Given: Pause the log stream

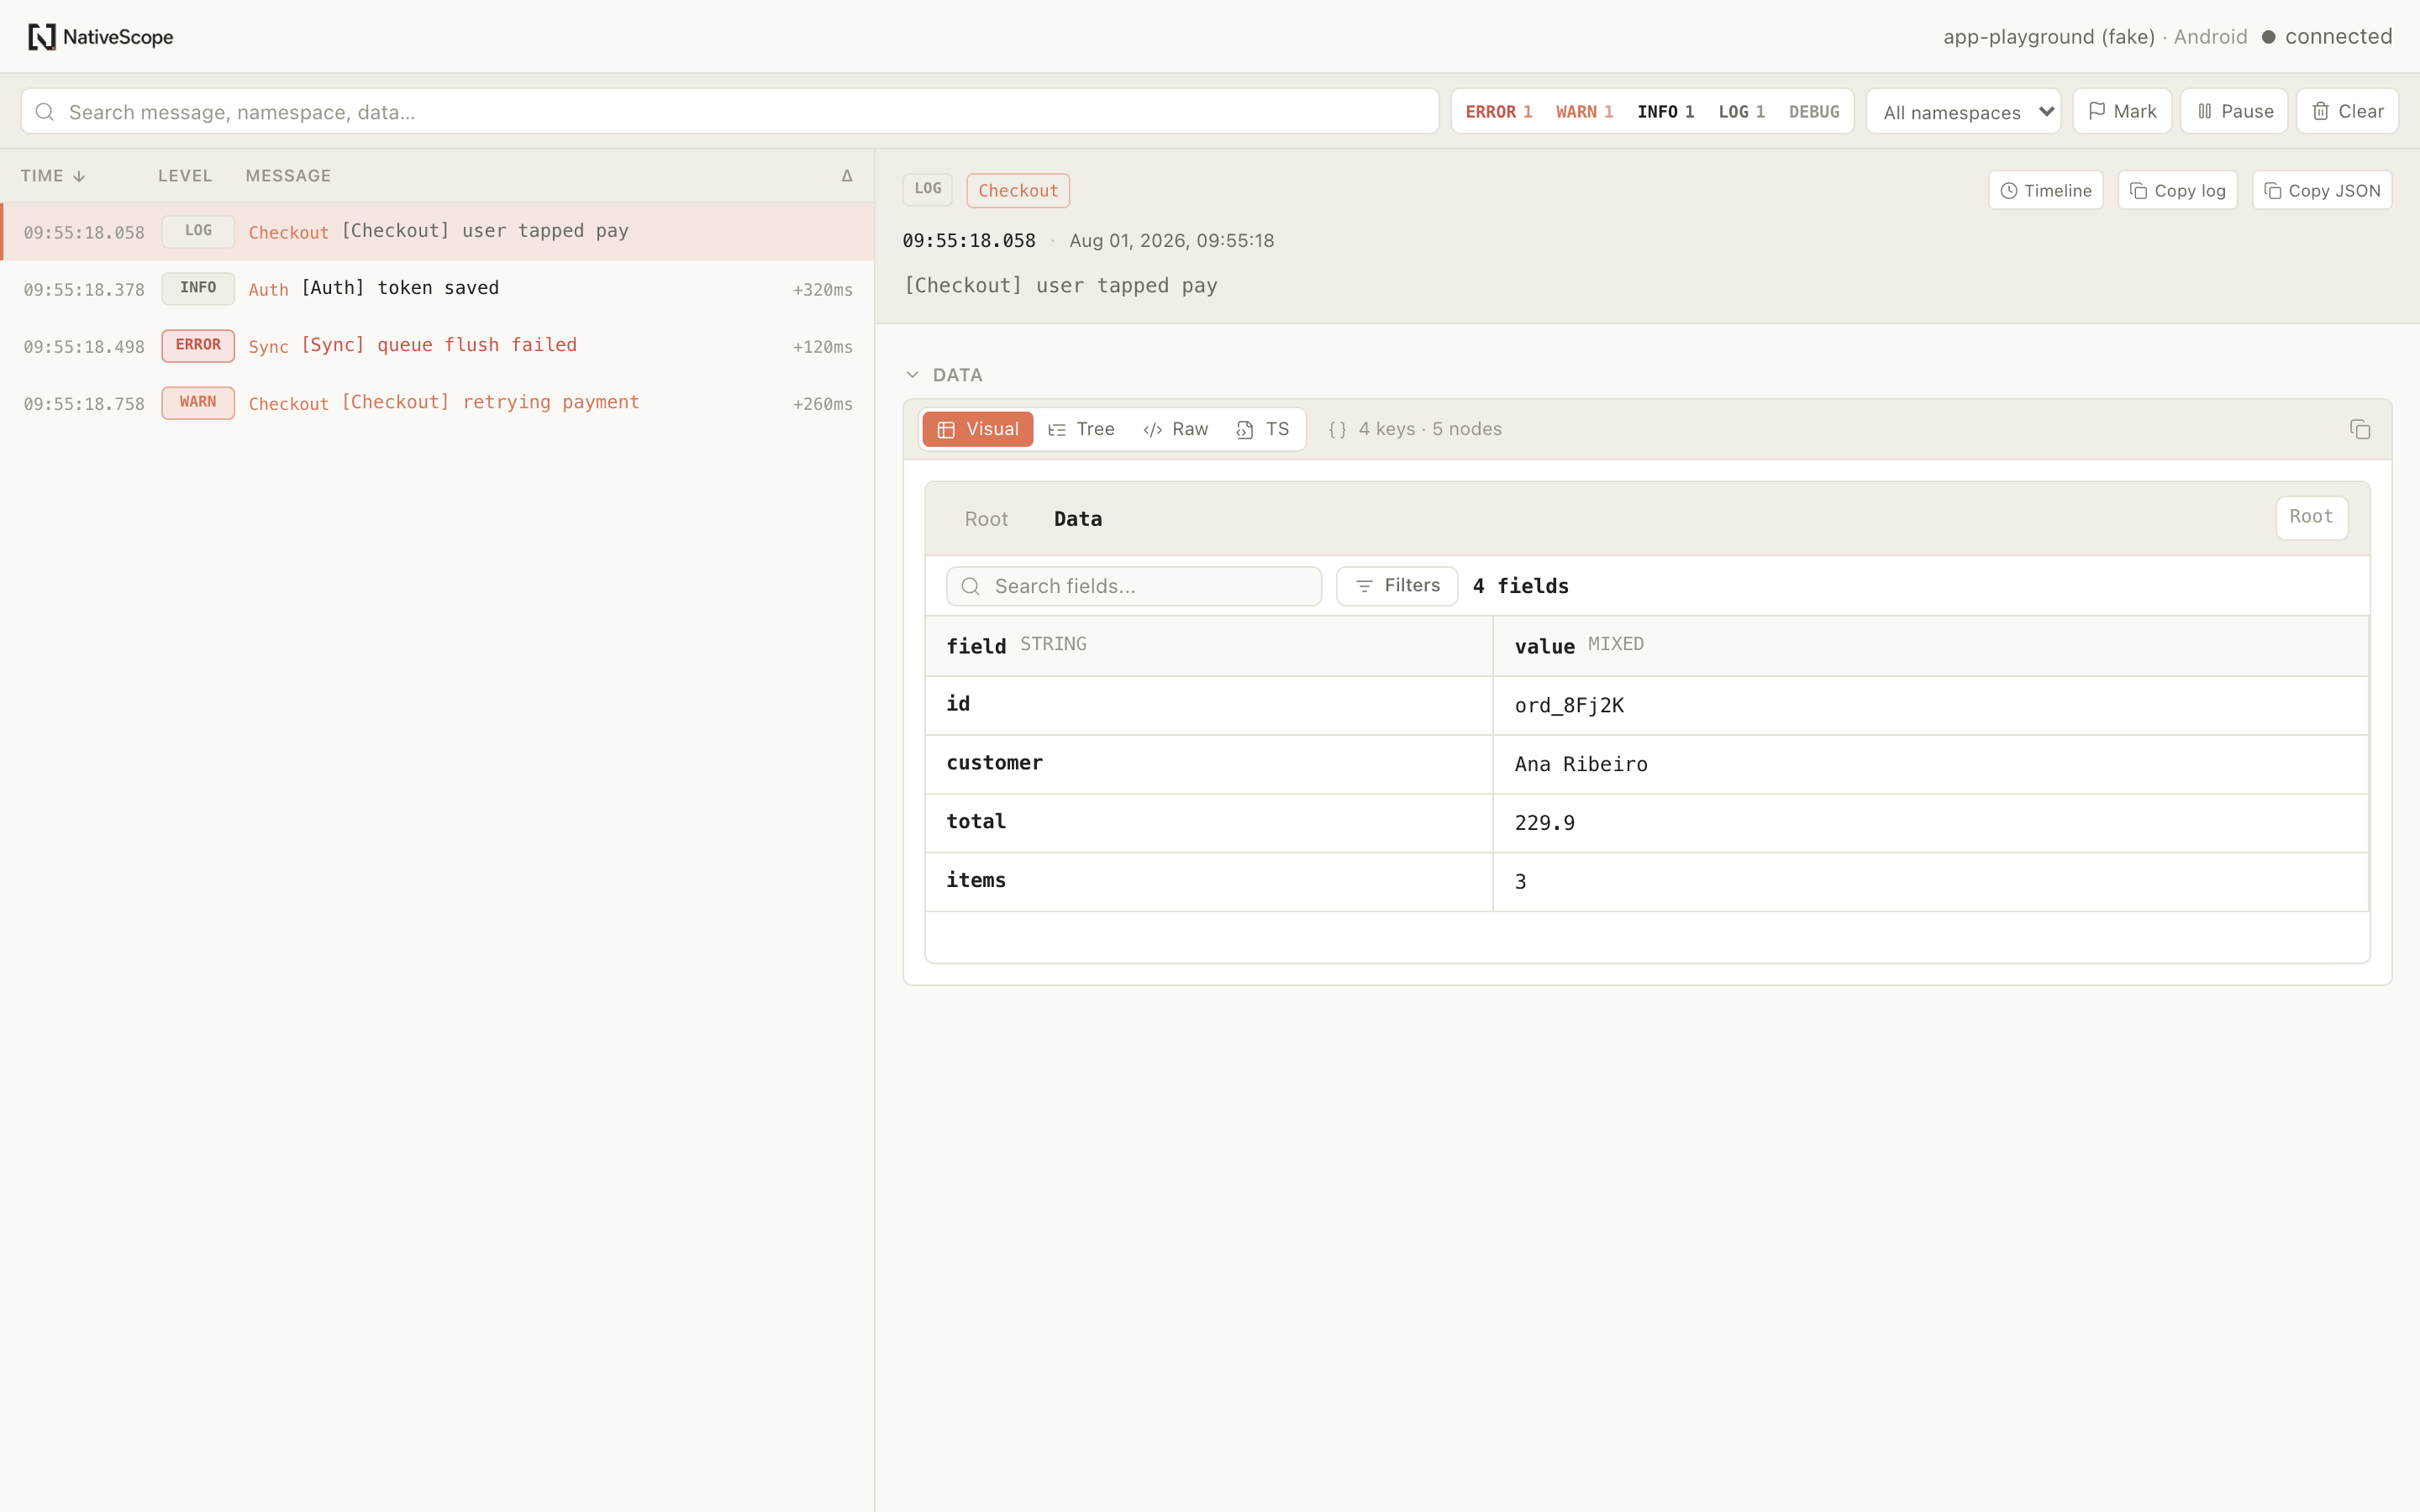Looking at the screenshot, I should pos(2234,111).
